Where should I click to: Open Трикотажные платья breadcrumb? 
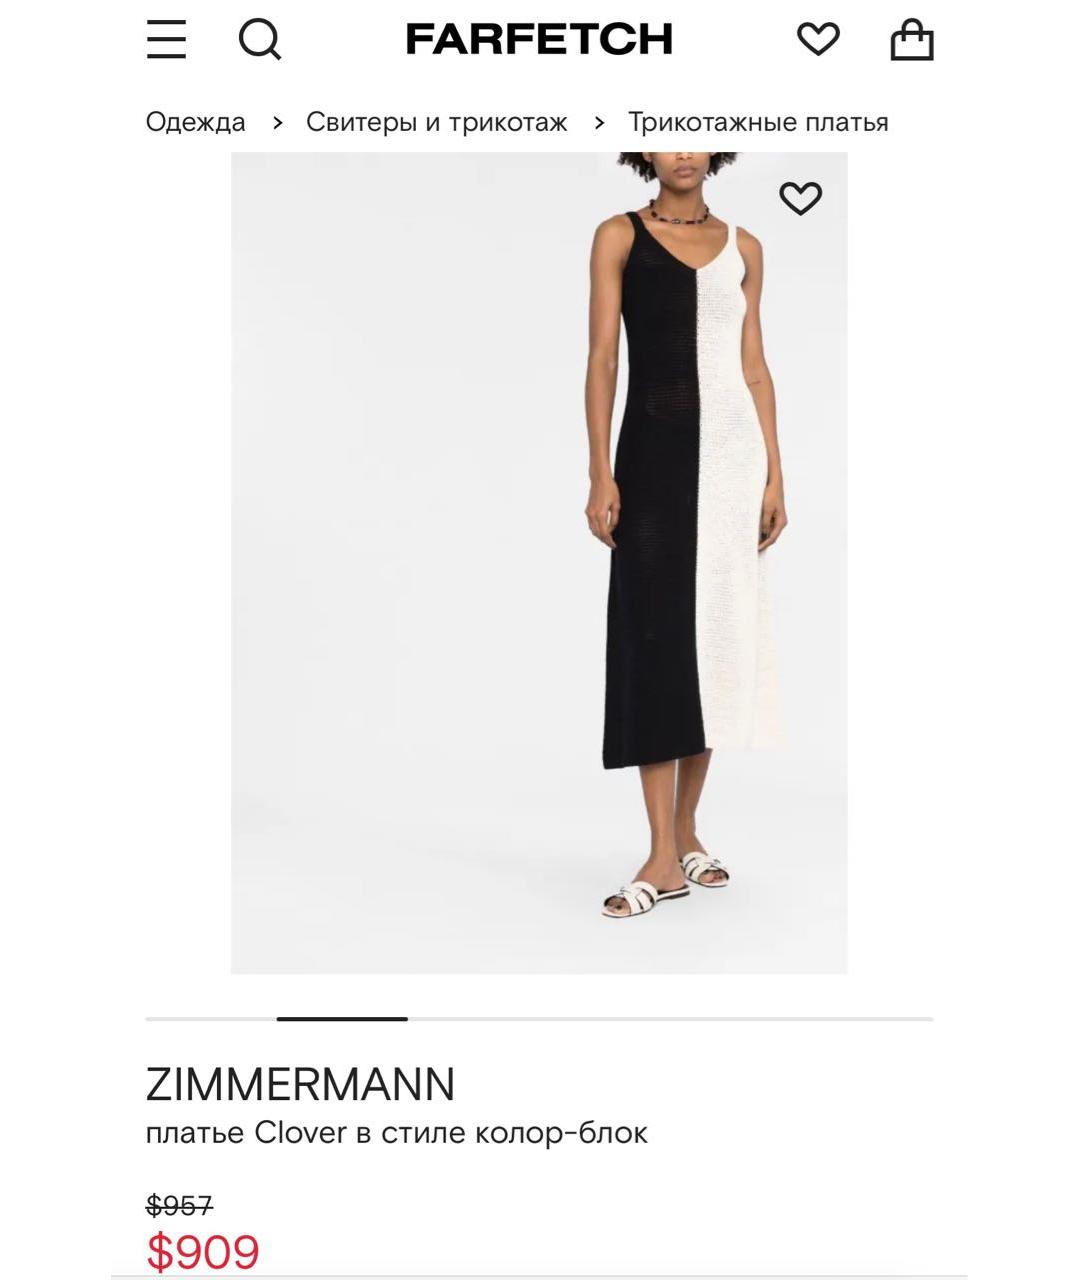click(x=758, y=122)
